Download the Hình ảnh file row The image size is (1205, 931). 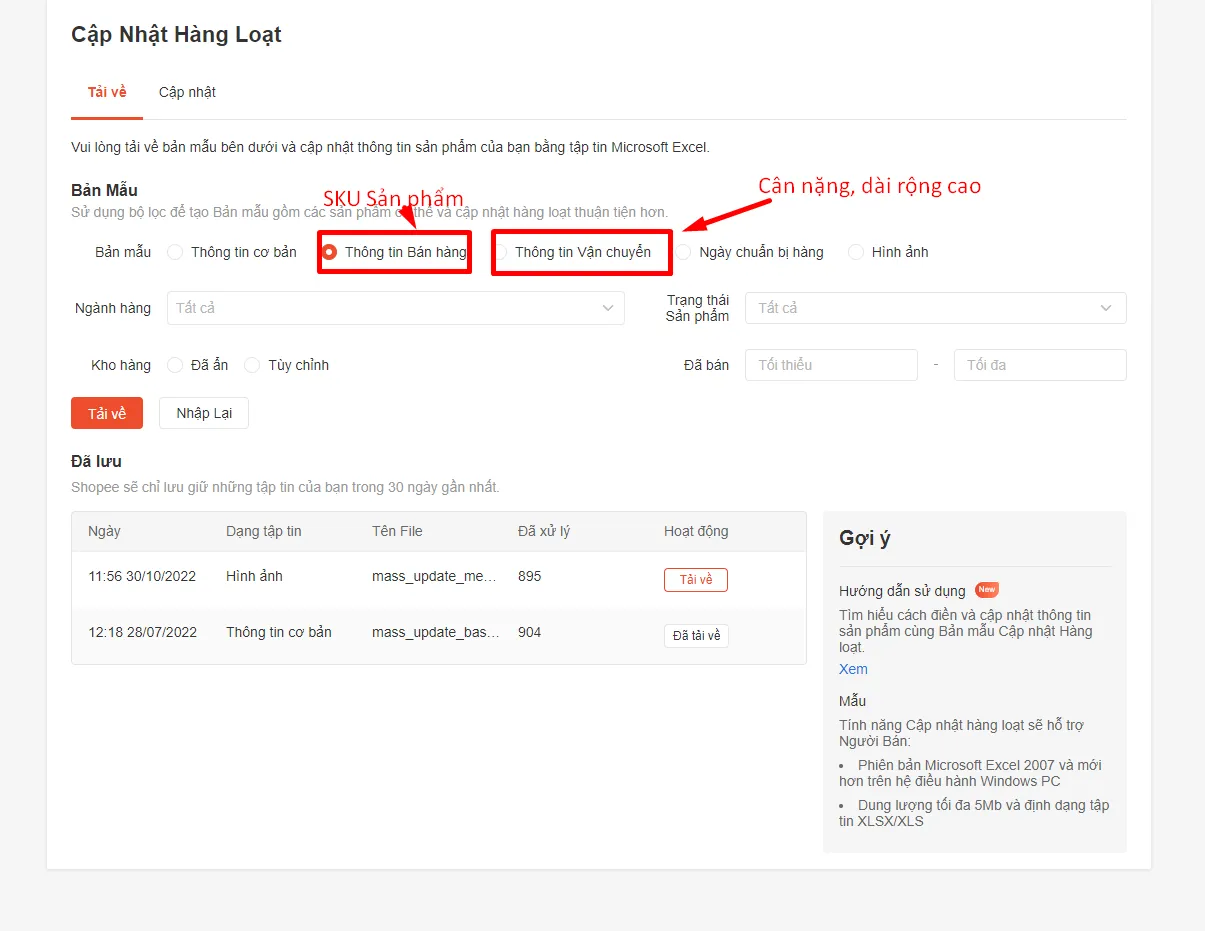(x=696, y=580)
